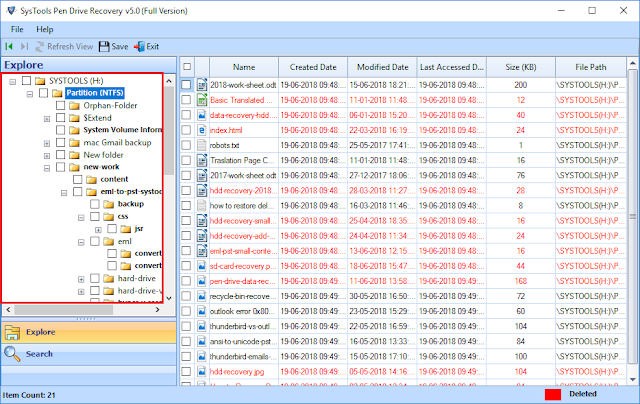Click the tree horizontal scrollbar thumb
Viewport: 640px width, 404px height.
[x=64, y=310]
